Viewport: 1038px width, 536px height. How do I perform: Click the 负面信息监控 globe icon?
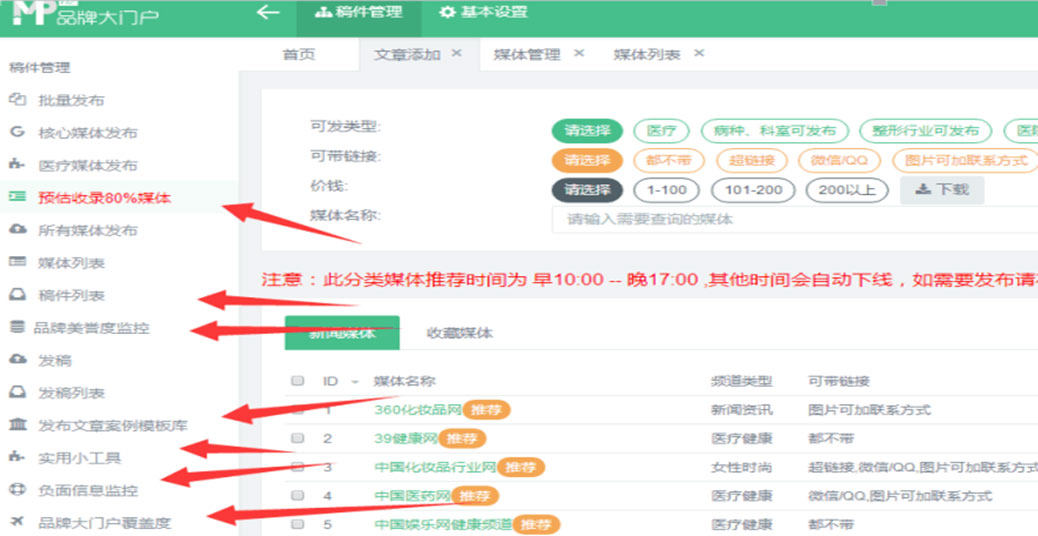pyautogui.click(x=17, y=490)
